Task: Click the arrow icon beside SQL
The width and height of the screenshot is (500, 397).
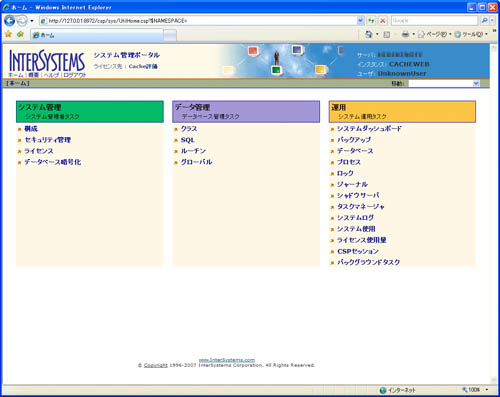Action: tap(176, 141)
